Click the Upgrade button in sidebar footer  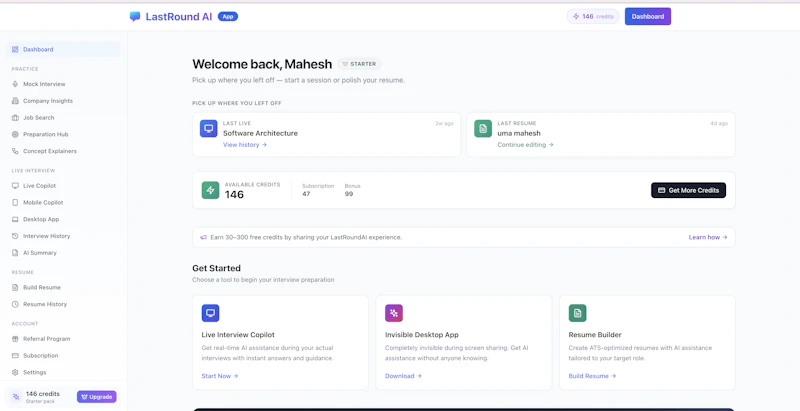(x=96, y=397)
